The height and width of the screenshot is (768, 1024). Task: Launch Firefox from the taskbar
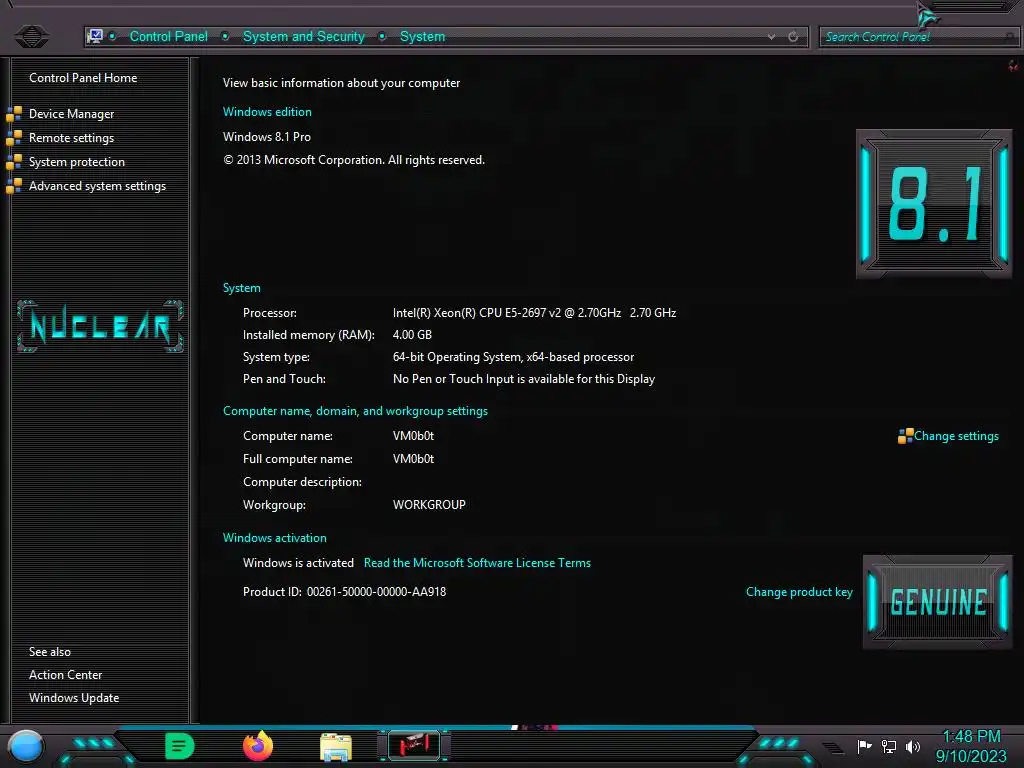pyautogui.click(x=258, y=746)
